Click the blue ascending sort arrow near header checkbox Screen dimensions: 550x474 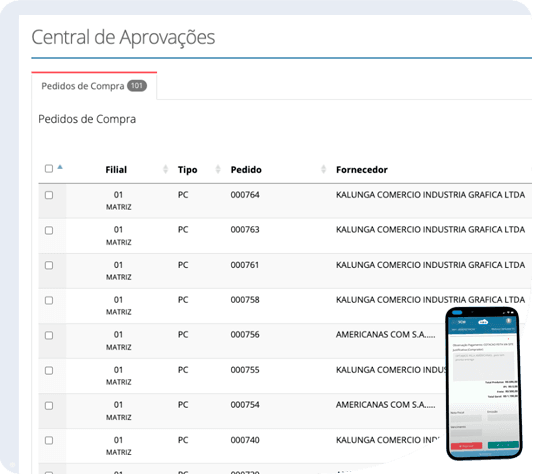(60, 167)
